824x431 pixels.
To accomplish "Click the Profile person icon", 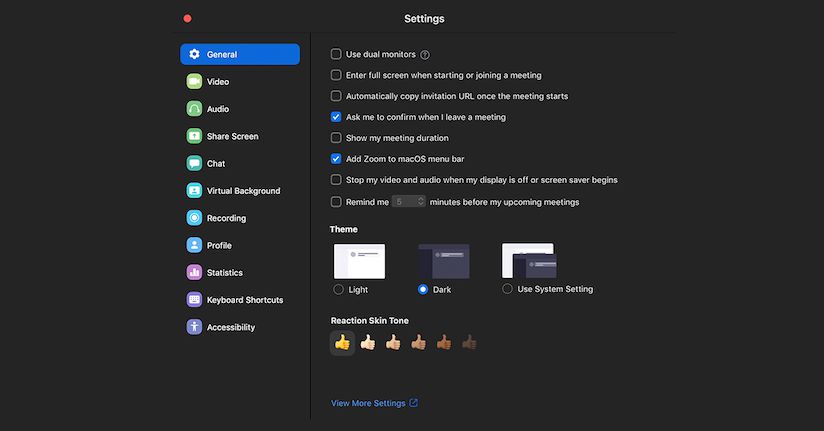I will [194, 245].
